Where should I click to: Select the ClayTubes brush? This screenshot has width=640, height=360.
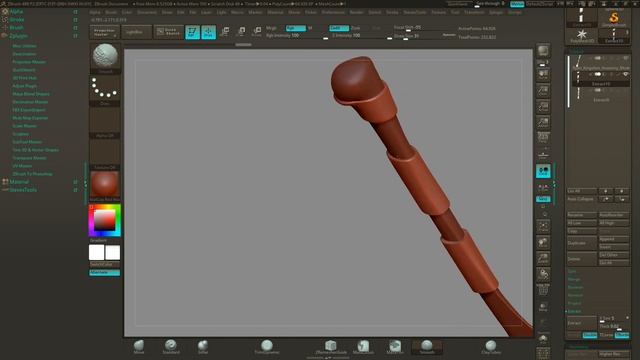tap(491, 347)
